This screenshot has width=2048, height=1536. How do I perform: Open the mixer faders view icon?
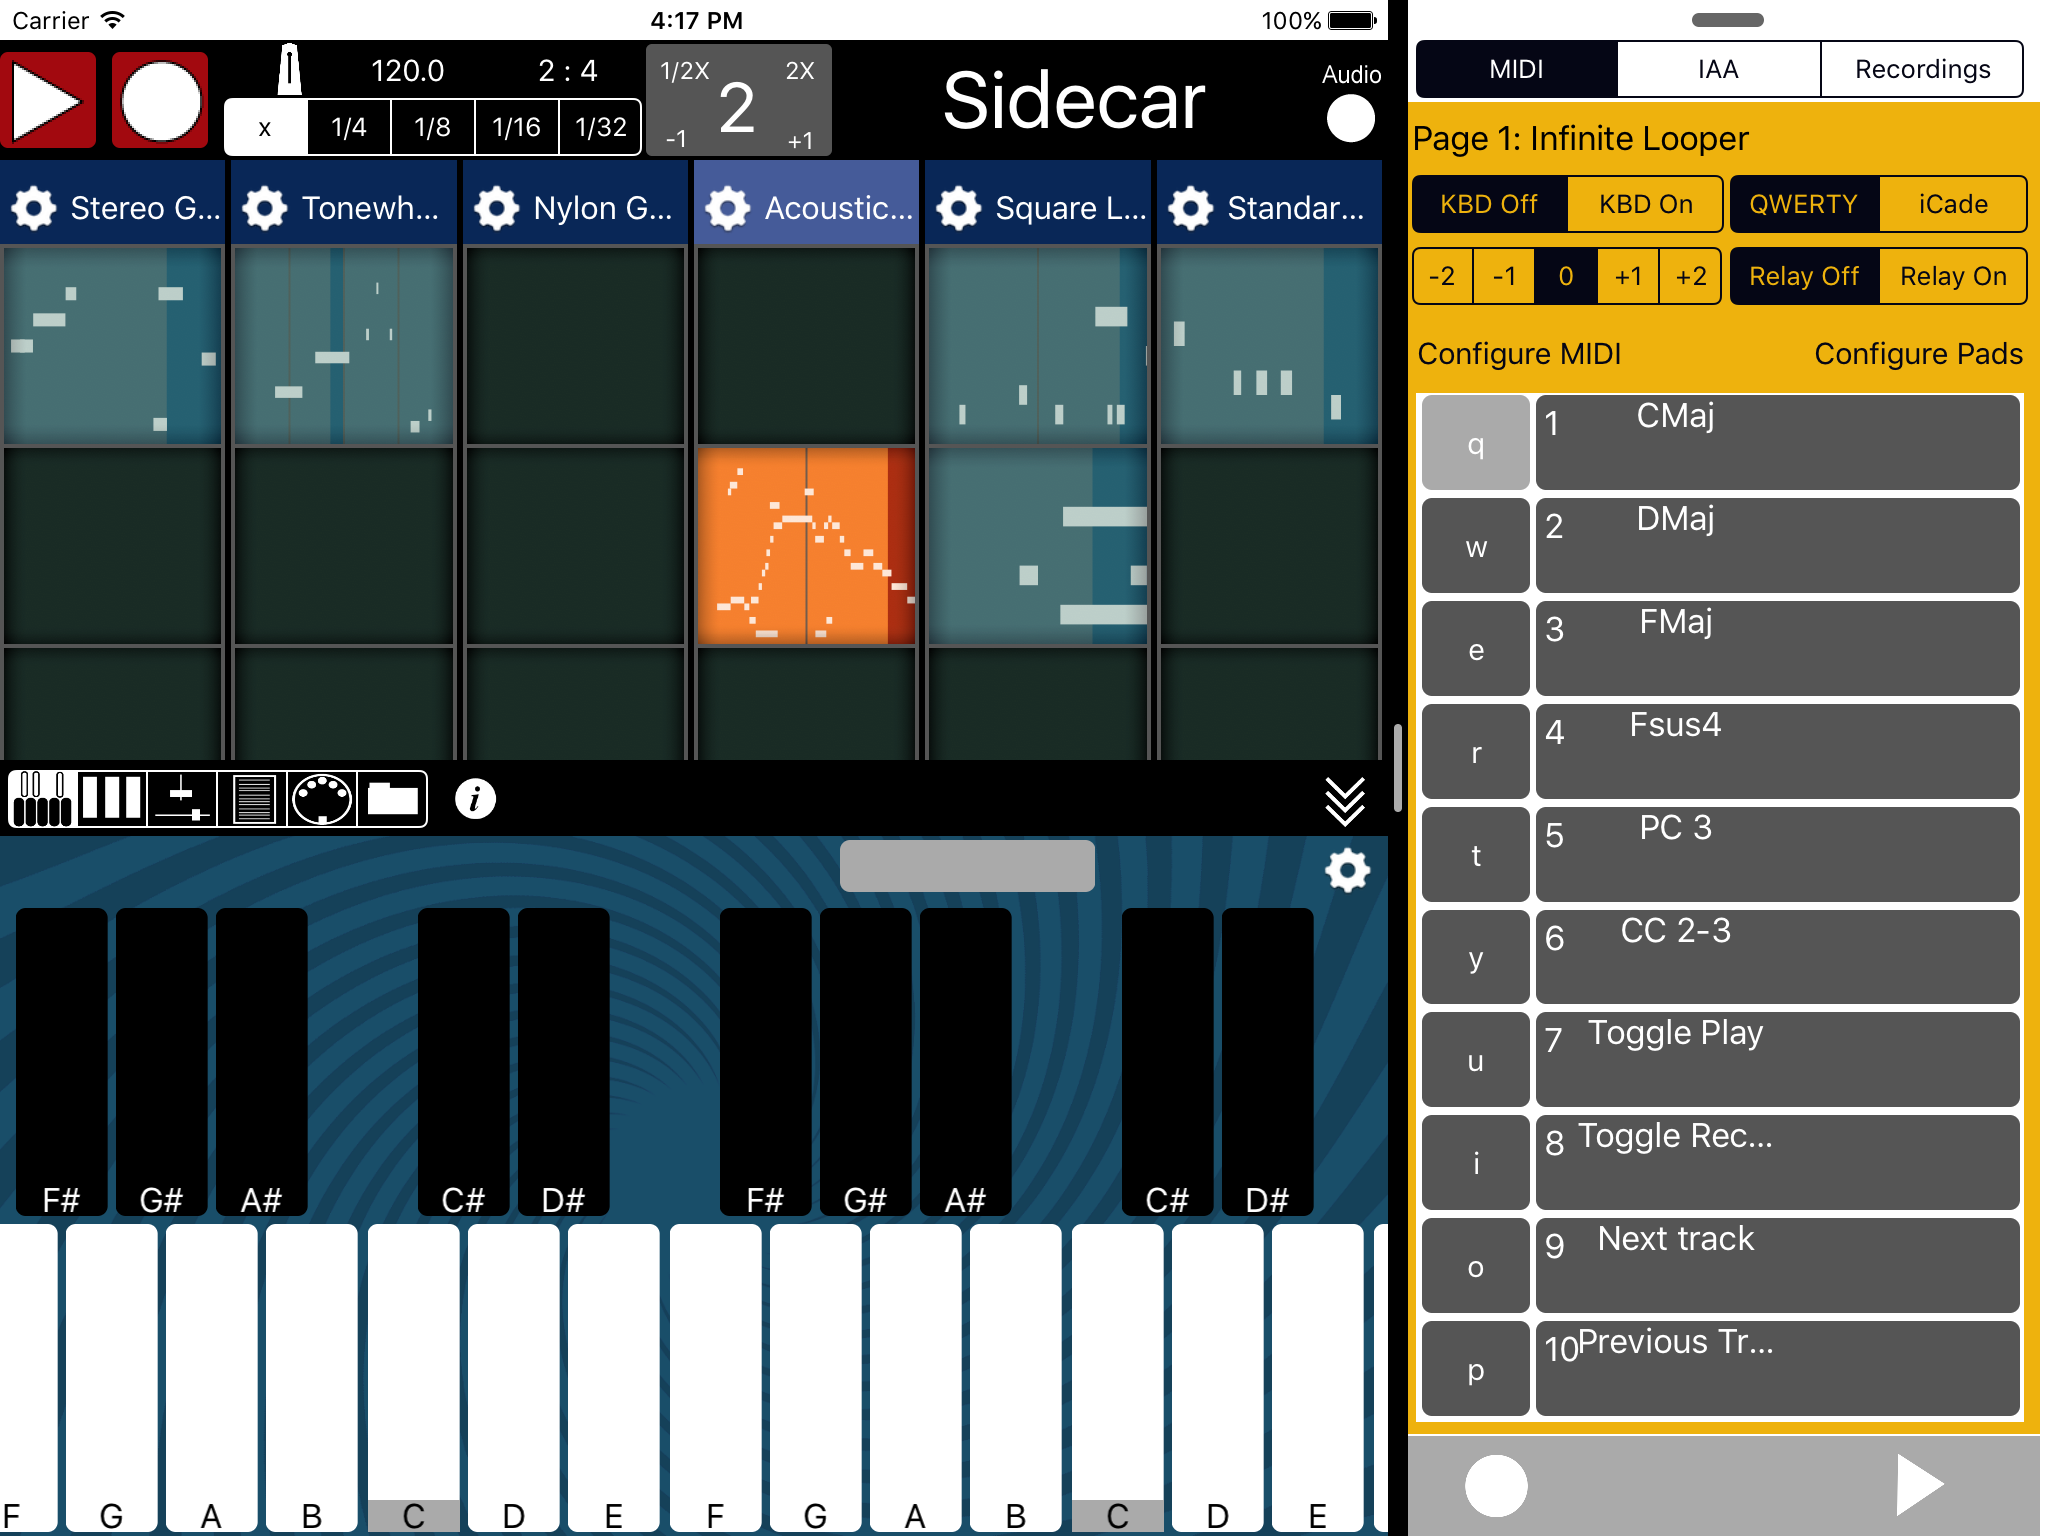click(182, 799)
